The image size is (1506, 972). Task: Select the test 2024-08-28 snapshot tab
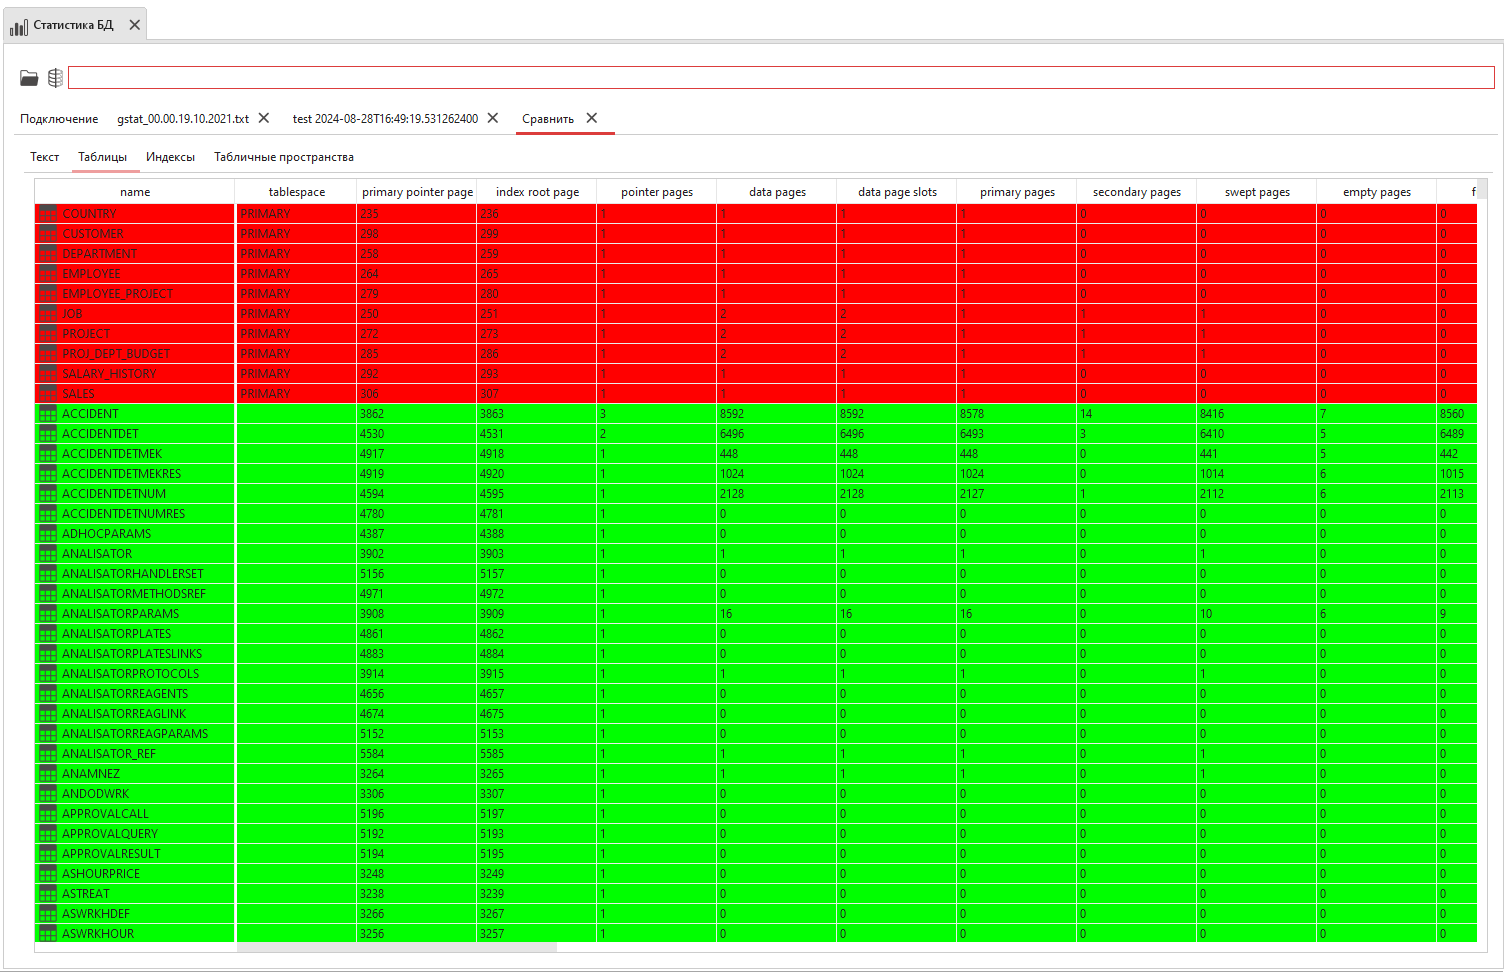tap(383, 118)
